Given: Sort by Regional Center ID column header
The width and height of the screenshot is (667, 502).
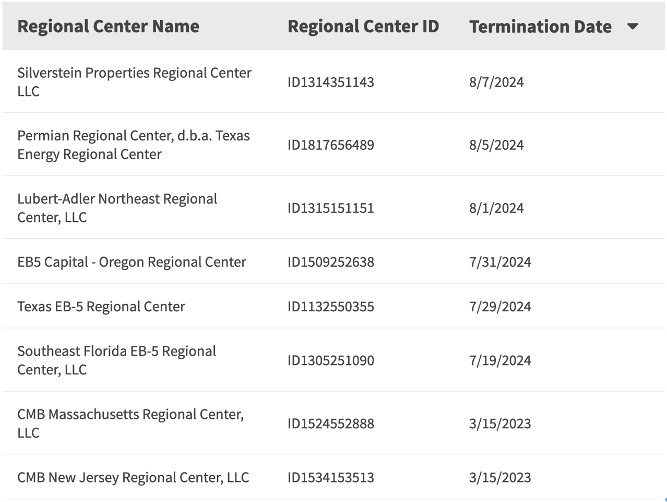Looking at the screenshot, I should [x=363, y=27].
